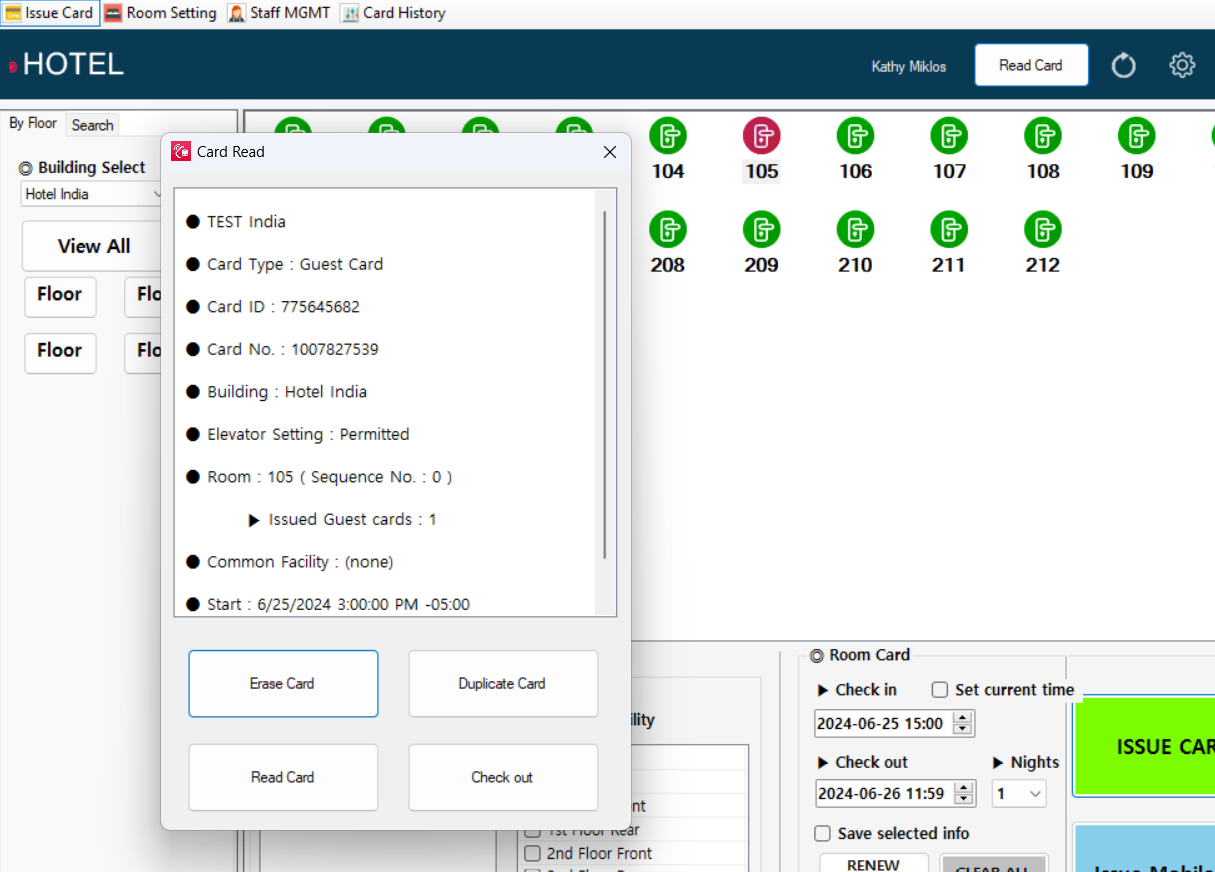Click the Card Read list scrollbar
Viewport: 1215px width, 872px height.
(604, 385)
